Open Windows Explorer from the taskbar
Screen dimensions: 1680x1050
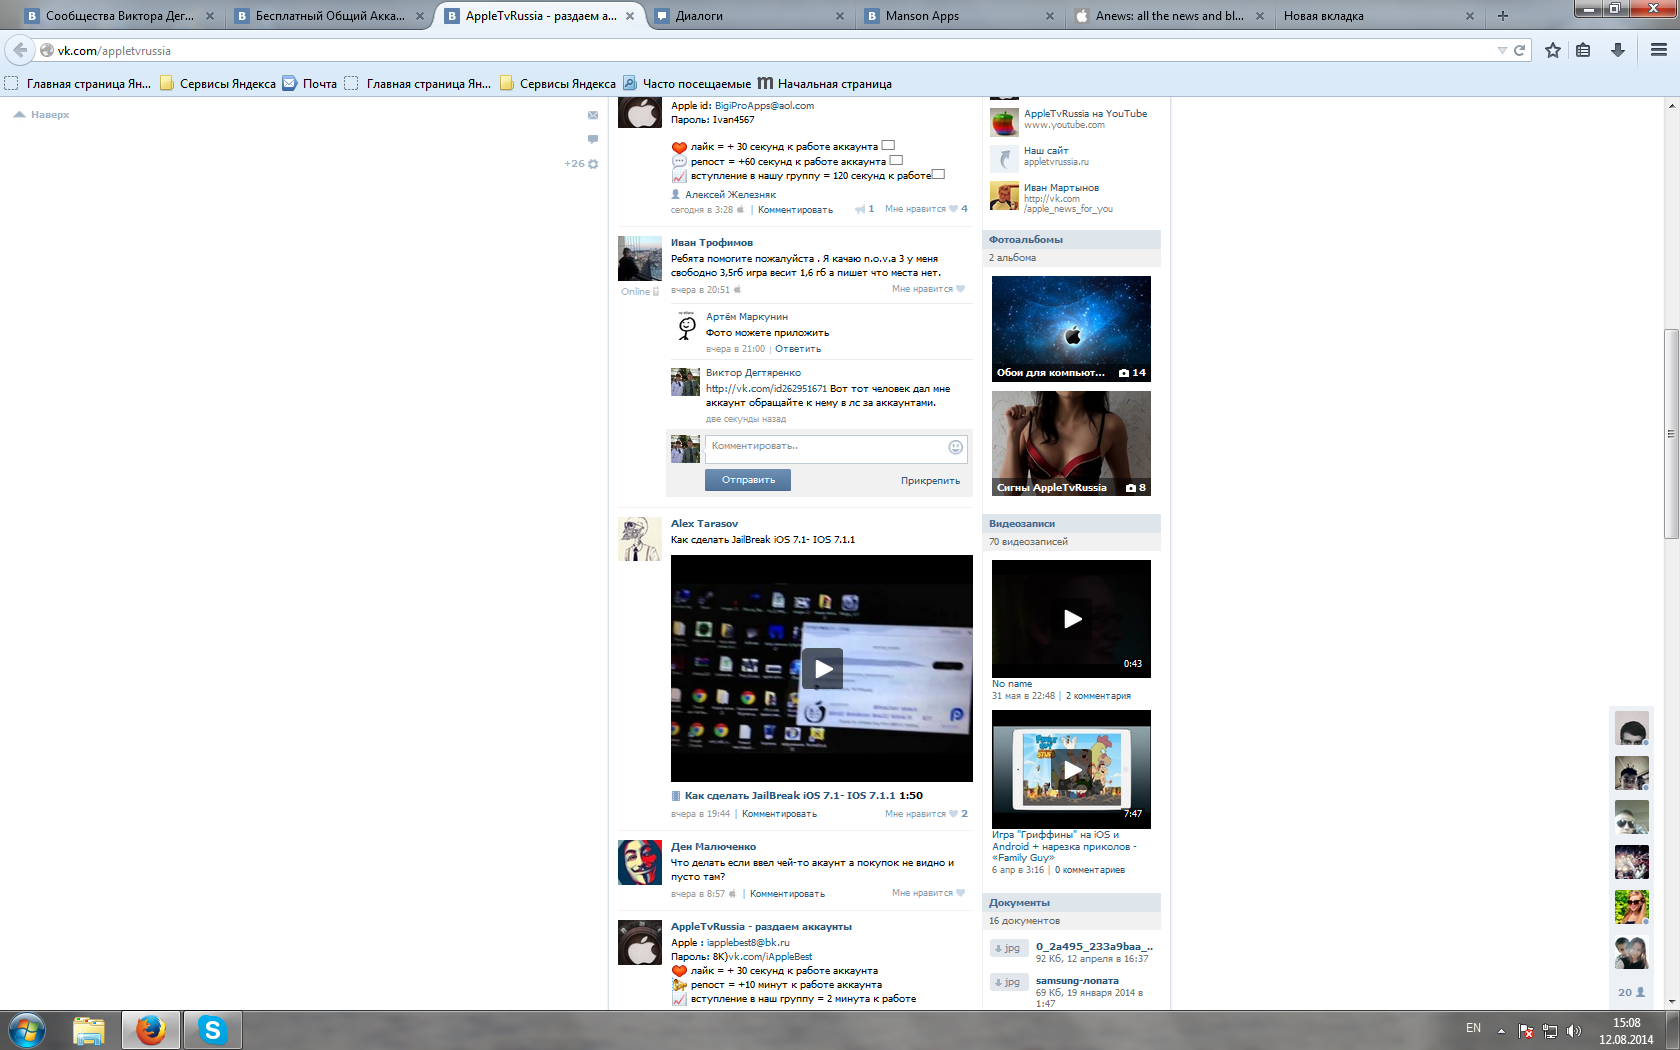89,1030
